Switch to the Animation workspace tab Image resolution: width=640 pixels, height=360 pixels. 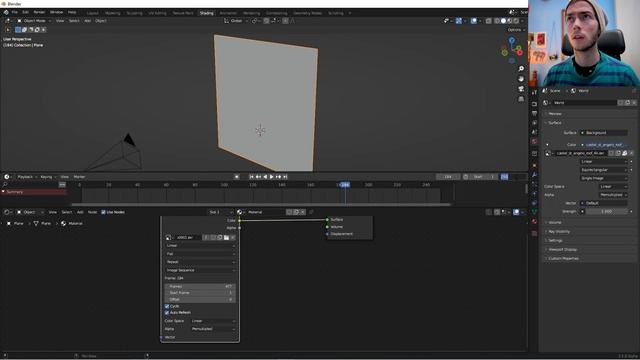(x=228, y=13)
